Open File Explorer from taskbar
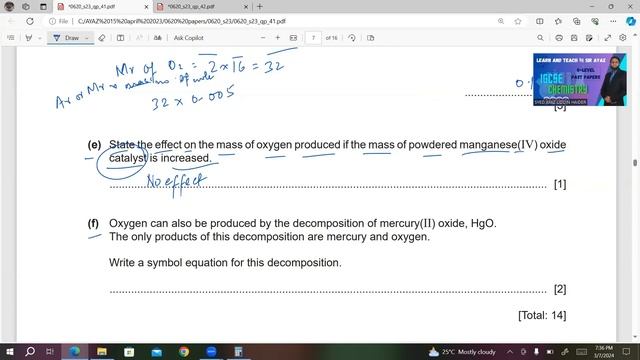The height and width of the screenshot is (360, 640). click(102, 351)
